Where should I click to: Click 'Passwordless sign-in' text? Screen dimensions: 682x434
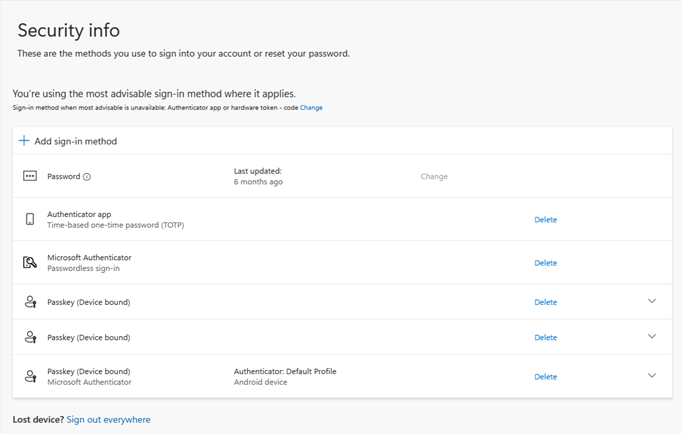84,268
